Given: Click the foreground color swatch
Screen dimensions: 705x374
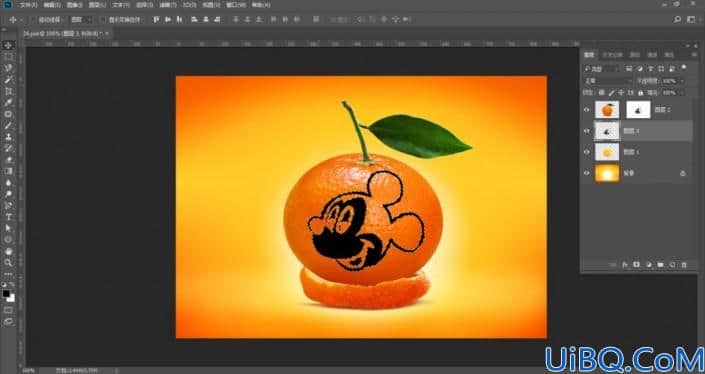Looking at the screenshot, I should (x=6, y=294).
